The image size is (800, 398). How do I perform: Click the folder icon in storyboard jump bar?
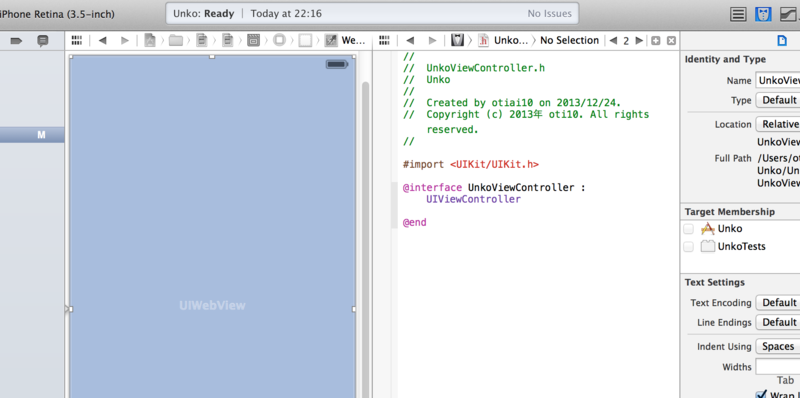[176, 40]
